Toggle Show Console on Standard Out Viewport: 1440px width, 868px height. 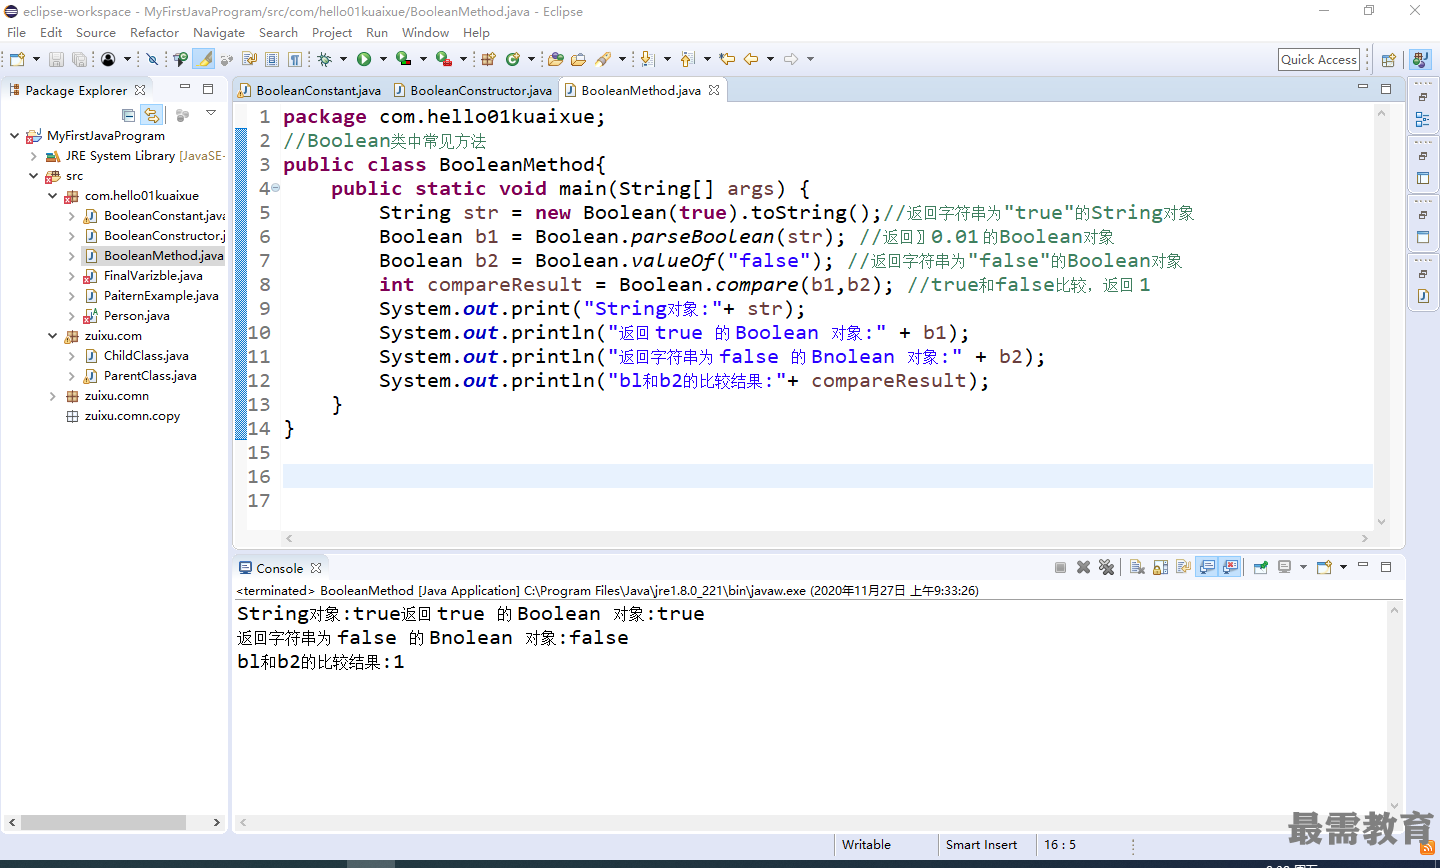point(1207,567)
